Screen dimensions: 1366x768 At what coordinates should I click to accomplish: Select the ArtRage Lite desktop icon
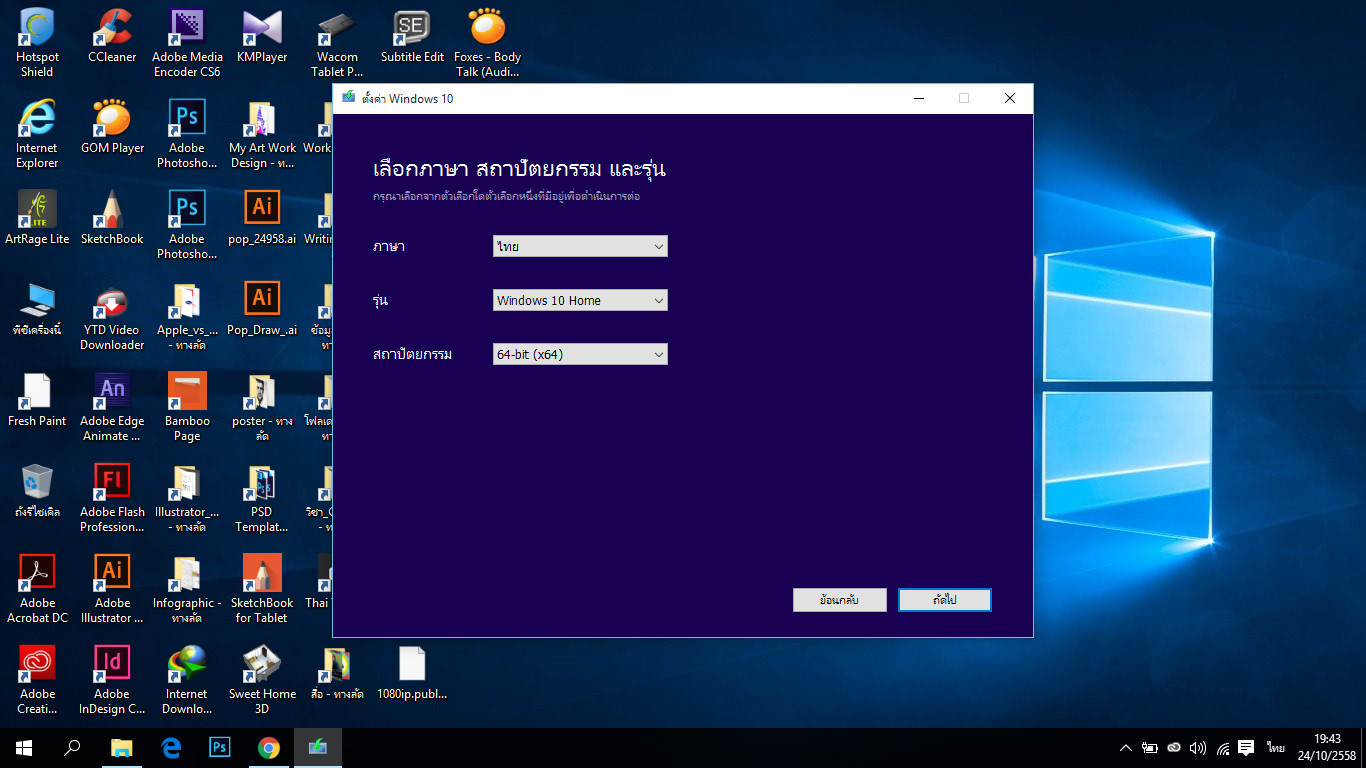point(37,218)
